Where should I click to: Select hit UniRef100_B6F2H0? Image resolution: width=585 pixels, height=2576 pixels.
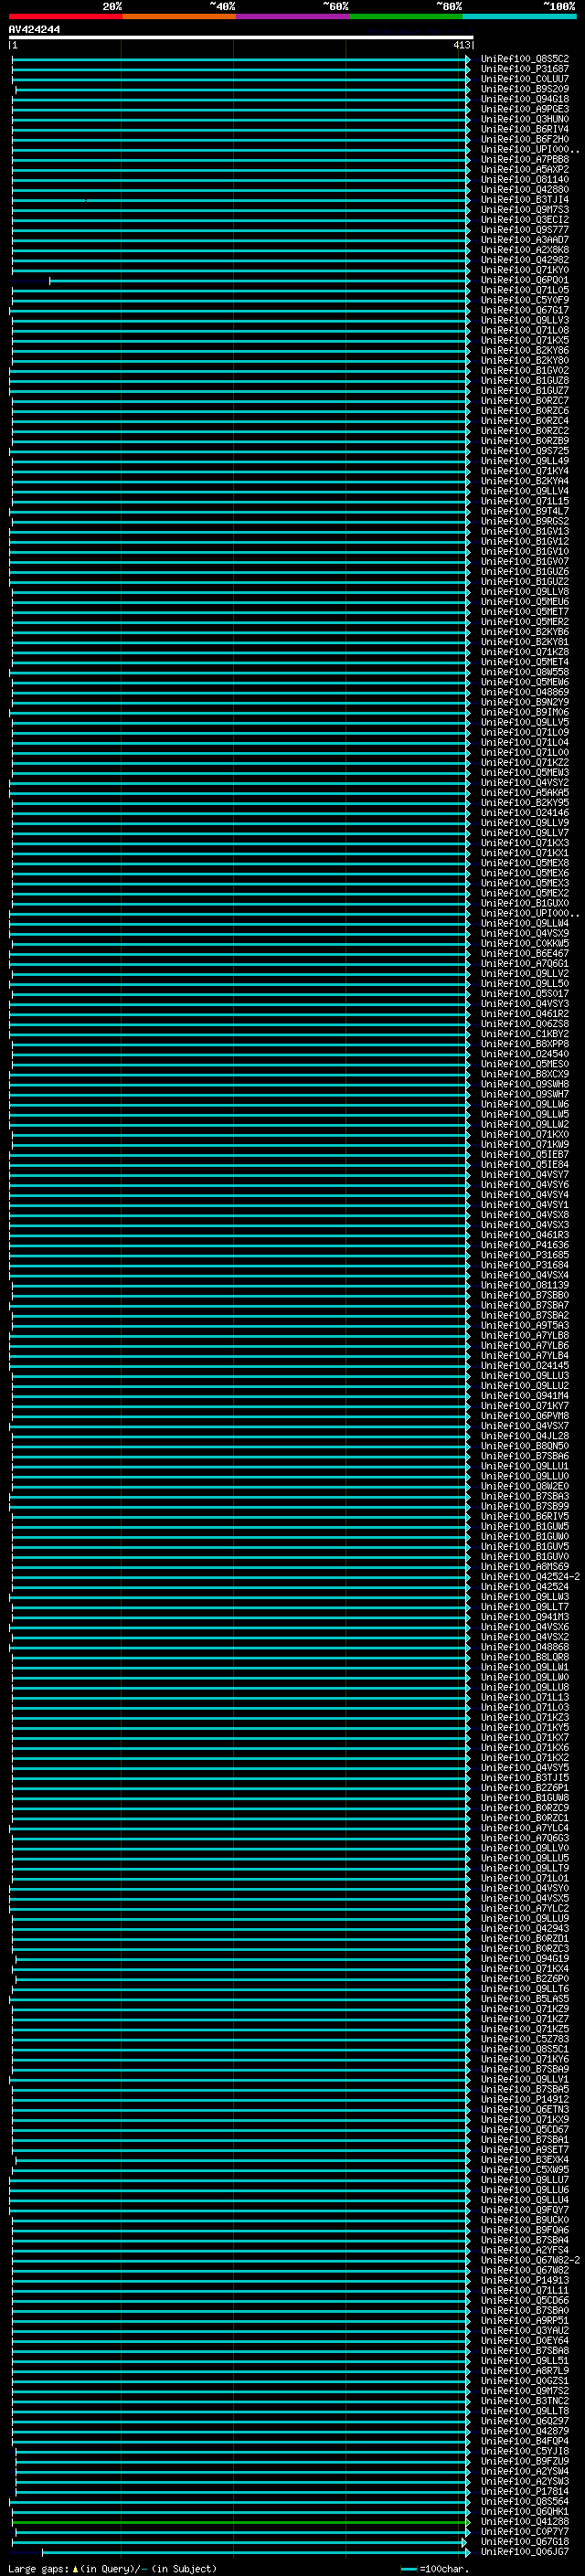coord(525,139)
